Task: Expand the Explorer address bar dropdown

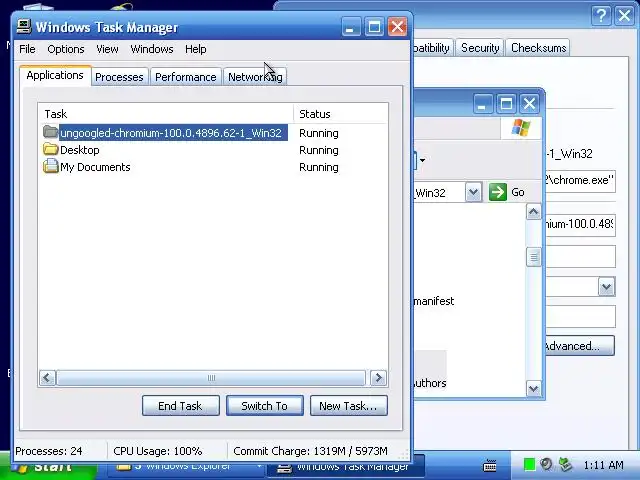Action: [473, 192]
